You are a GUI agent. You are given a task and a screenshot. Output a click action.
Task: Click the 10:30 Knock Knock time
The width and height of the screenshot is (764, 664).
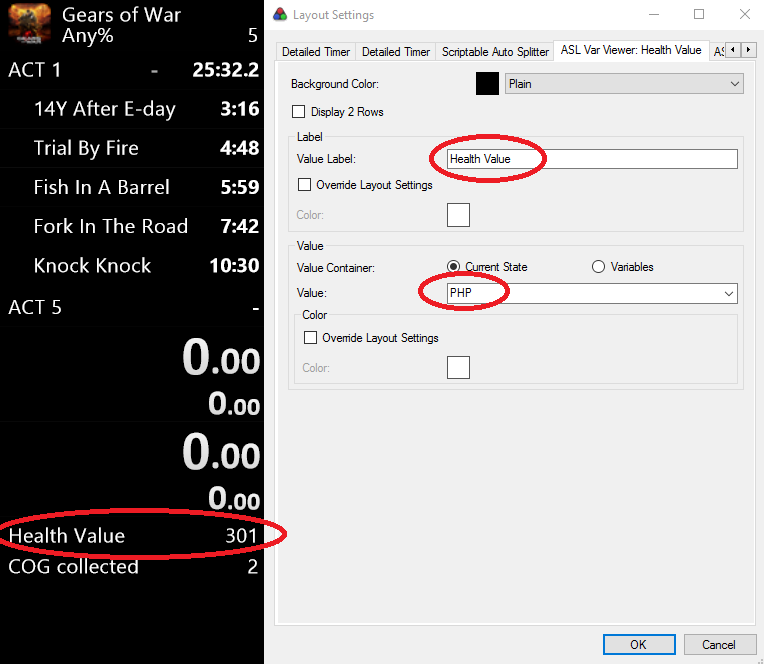(234, 266)
